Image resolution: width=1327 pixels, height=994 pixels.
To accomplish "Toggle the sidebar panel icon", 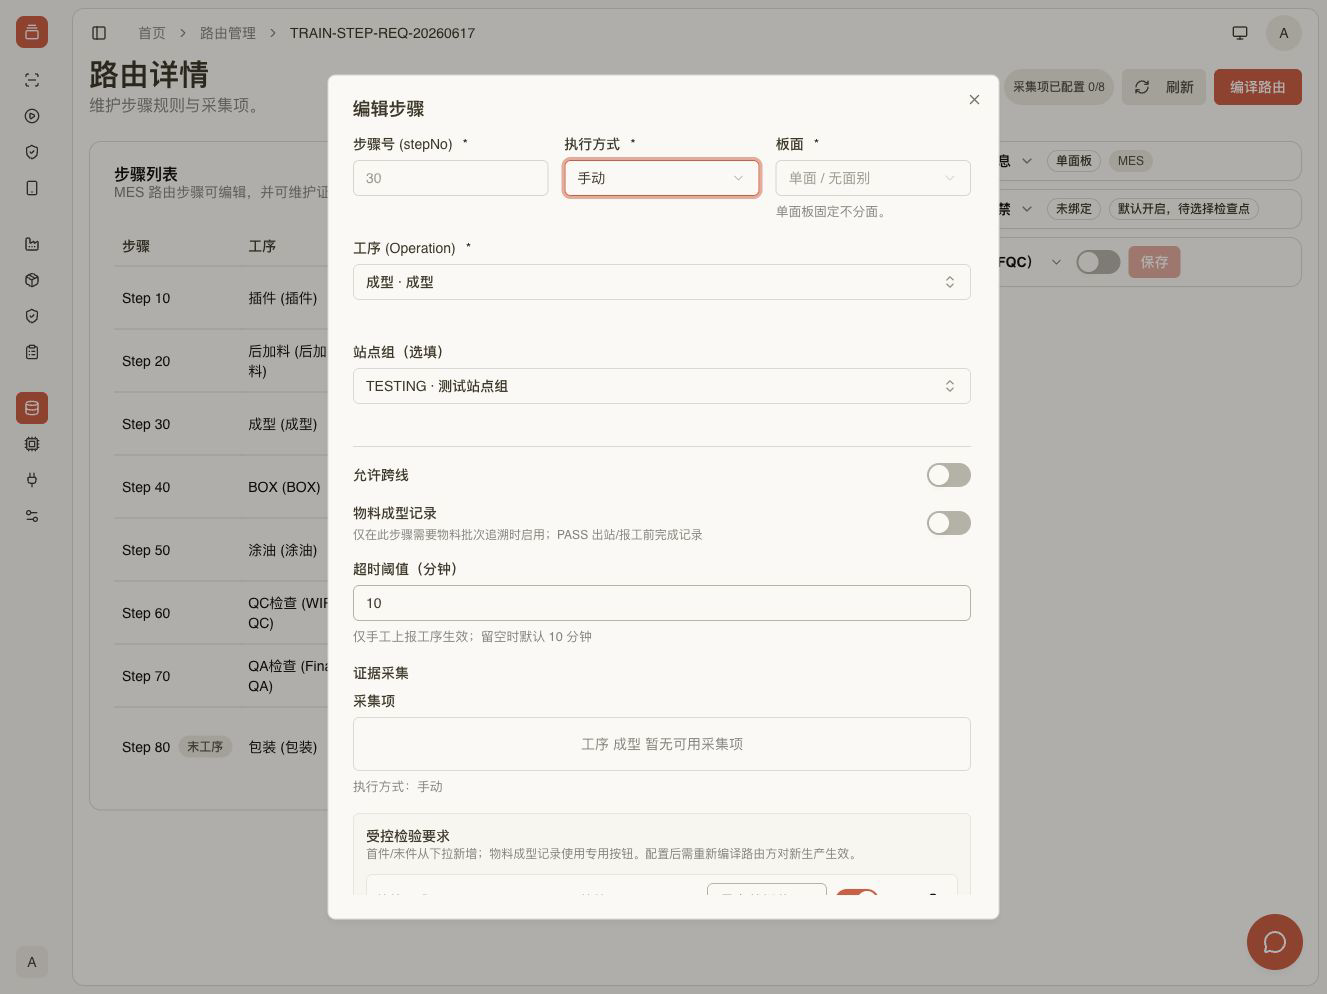I will tap(99, 33).
